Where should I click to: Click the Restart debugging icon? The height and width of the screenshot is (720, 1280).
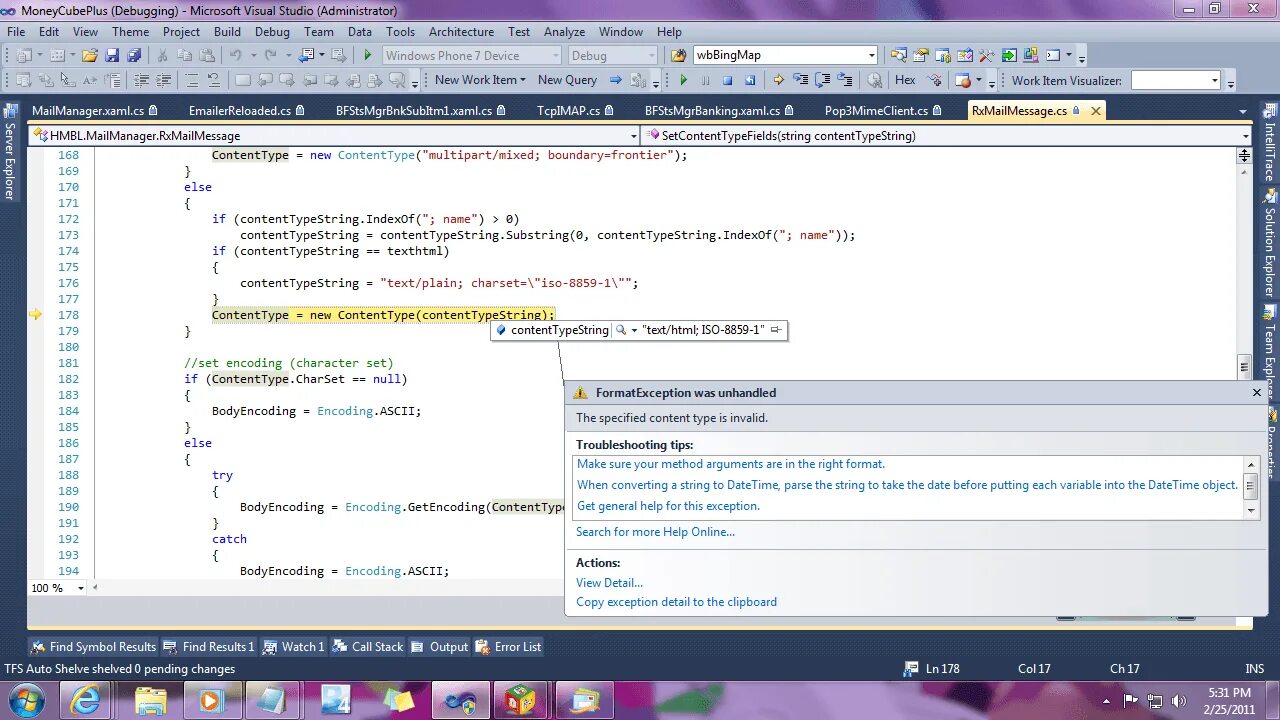click(750, 80)
